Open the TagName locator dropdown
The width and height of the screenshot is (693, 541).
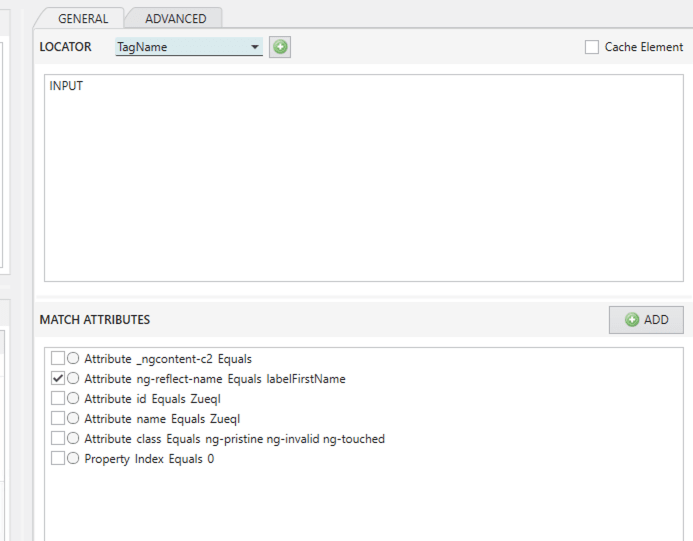189,47
